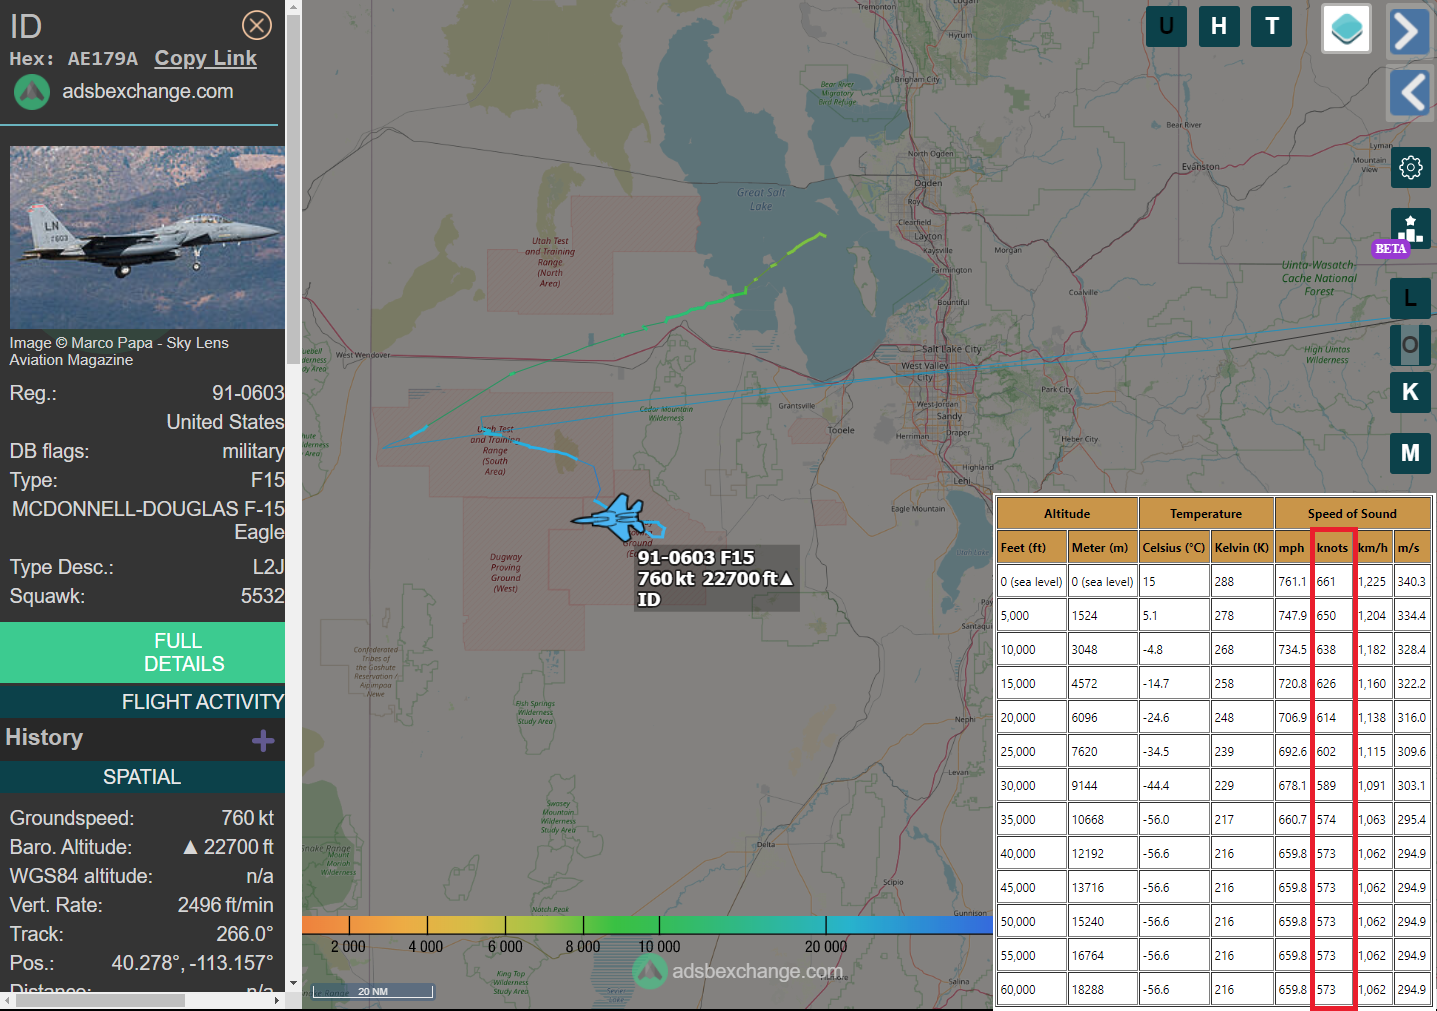Click the Groundspeed value 760 kt

click(x=247, y=818)
